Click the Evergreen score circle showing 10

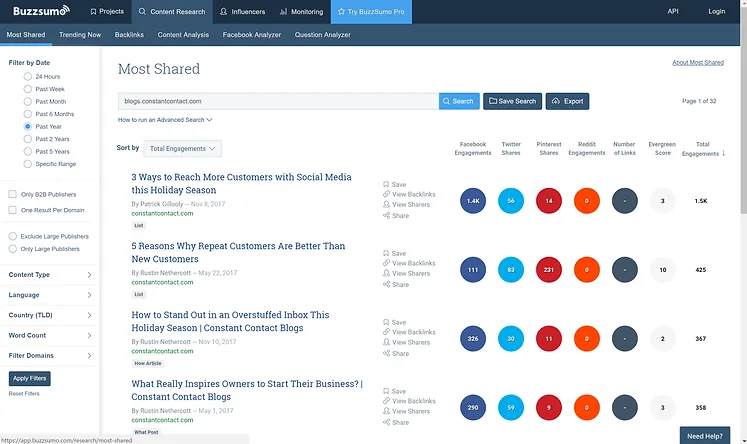tap(663, 270)
